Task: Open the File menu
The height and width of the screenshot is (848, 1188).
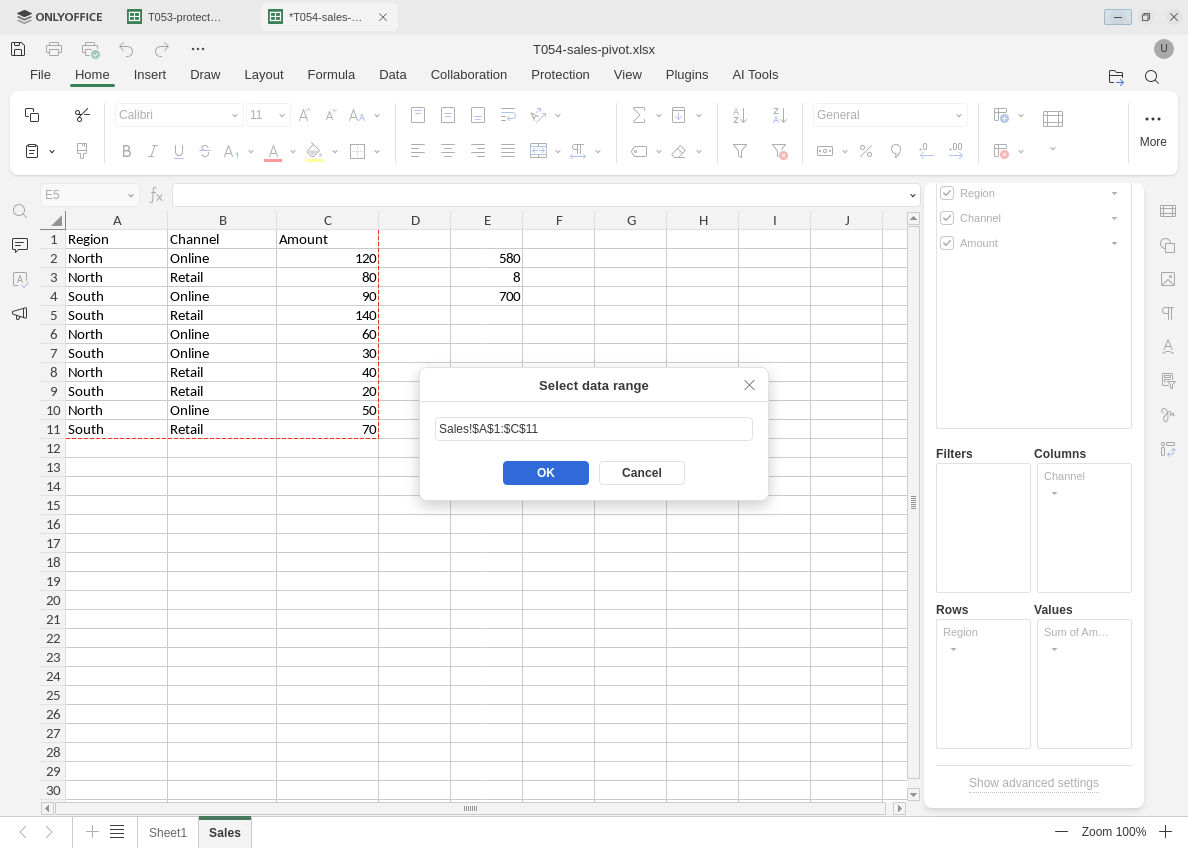Action: [40, 75]
